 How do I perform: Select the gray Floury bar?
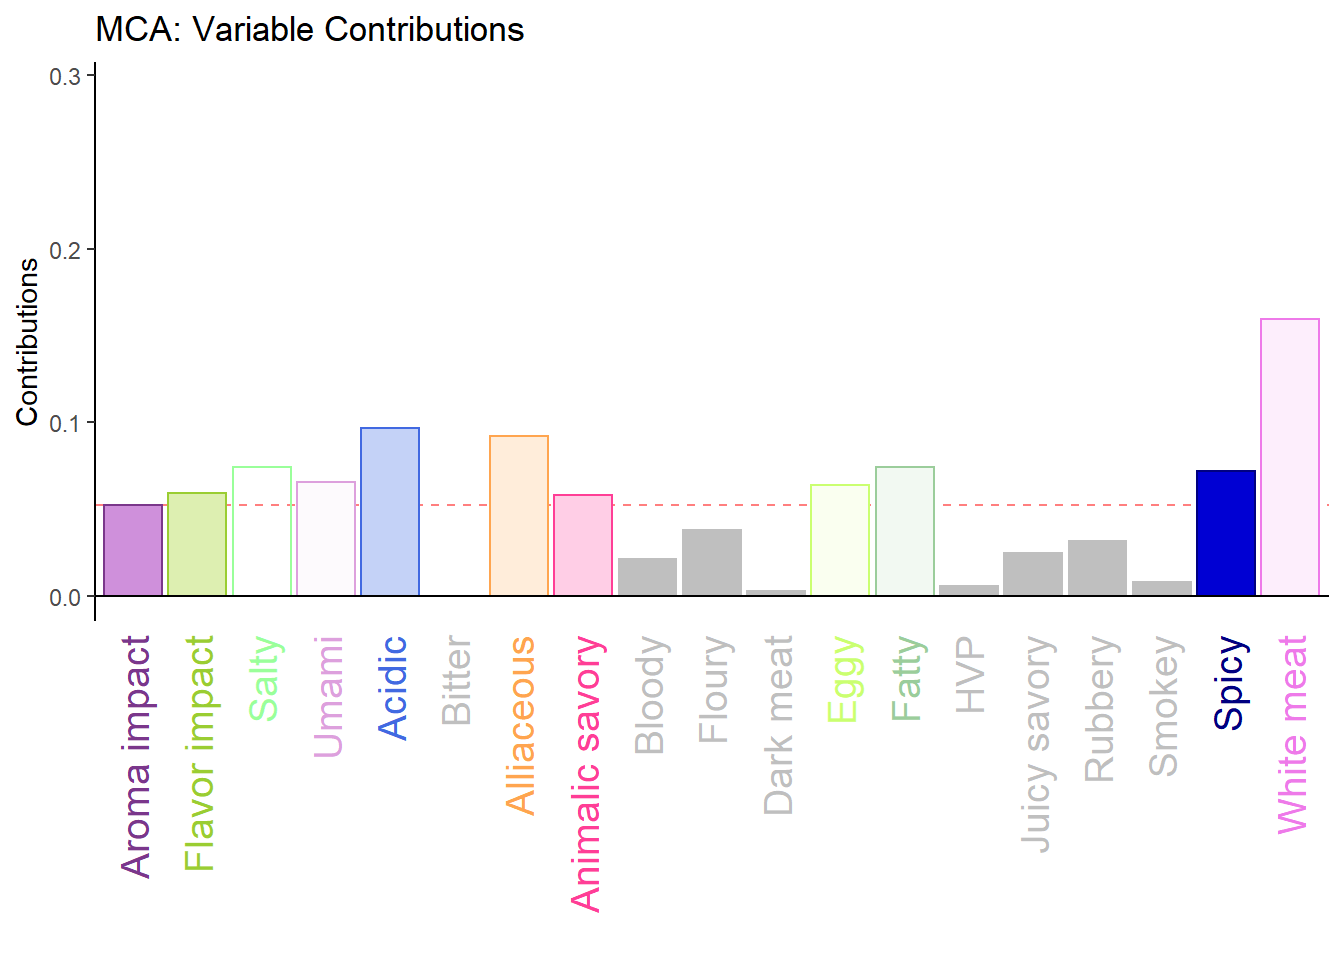pyautogui.click(x=712, y=562)
